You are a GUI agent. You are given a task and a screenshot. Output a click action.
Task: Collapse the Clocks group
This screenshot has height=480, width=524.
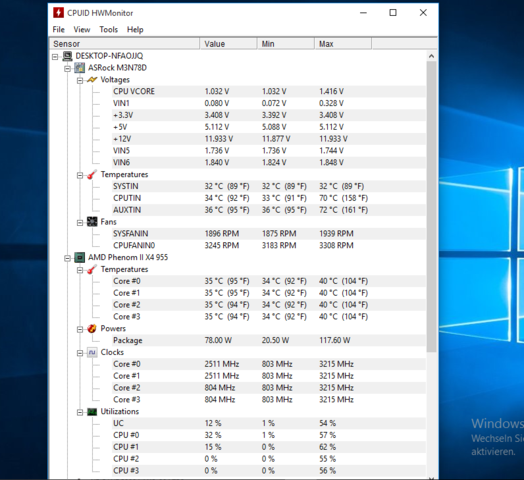[80, 353]
